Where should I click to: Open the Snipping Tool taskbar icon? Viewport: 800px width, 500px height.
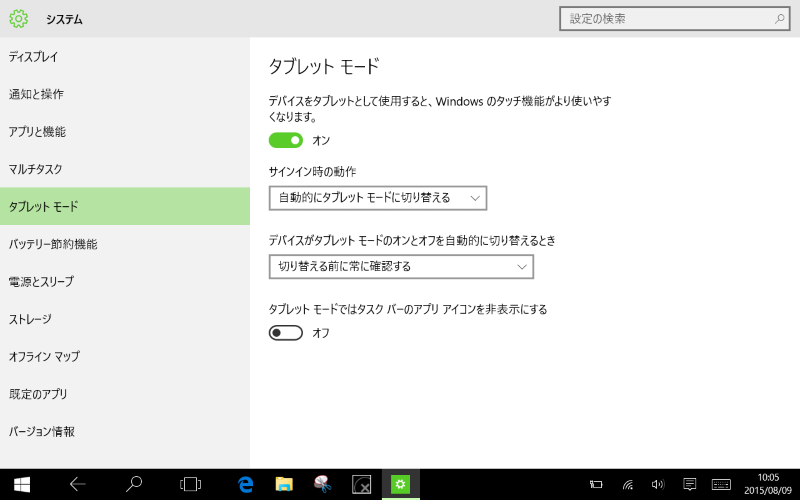coord(323,484)
